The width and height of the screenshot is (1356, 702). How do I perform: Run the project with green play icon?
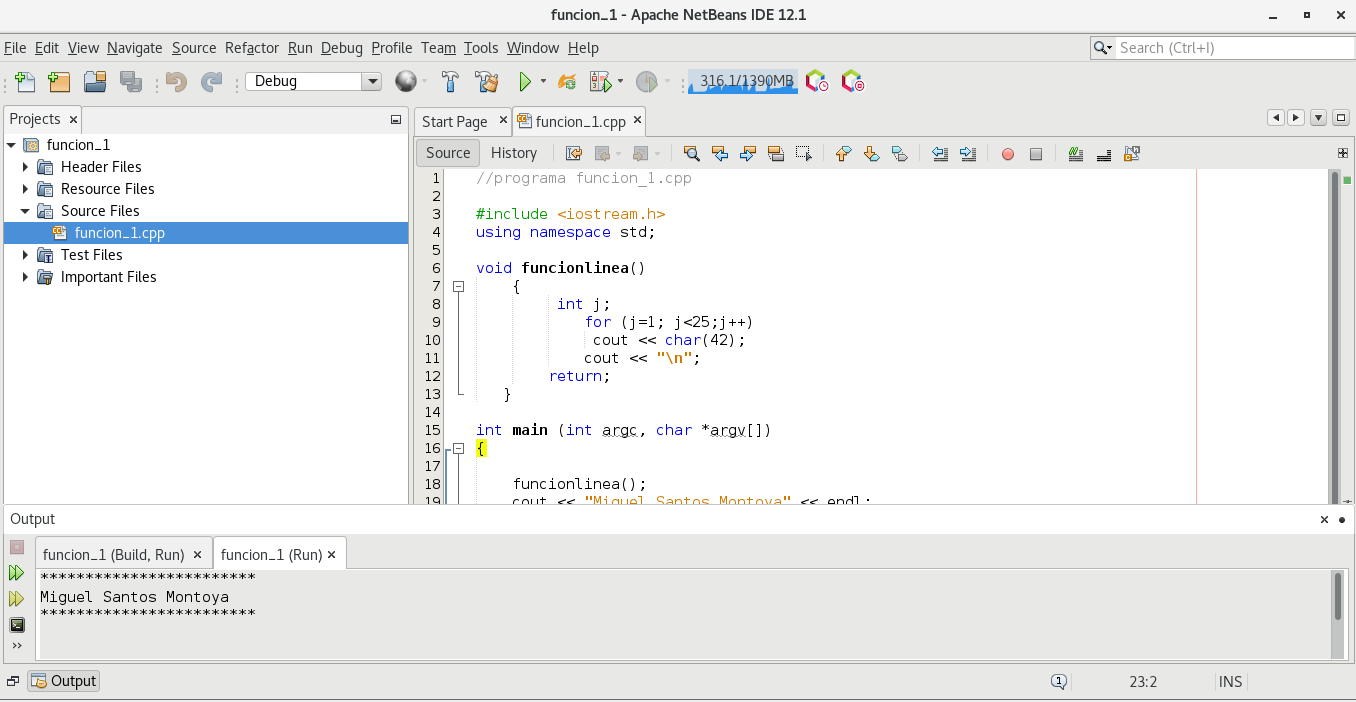coord(524,82)
